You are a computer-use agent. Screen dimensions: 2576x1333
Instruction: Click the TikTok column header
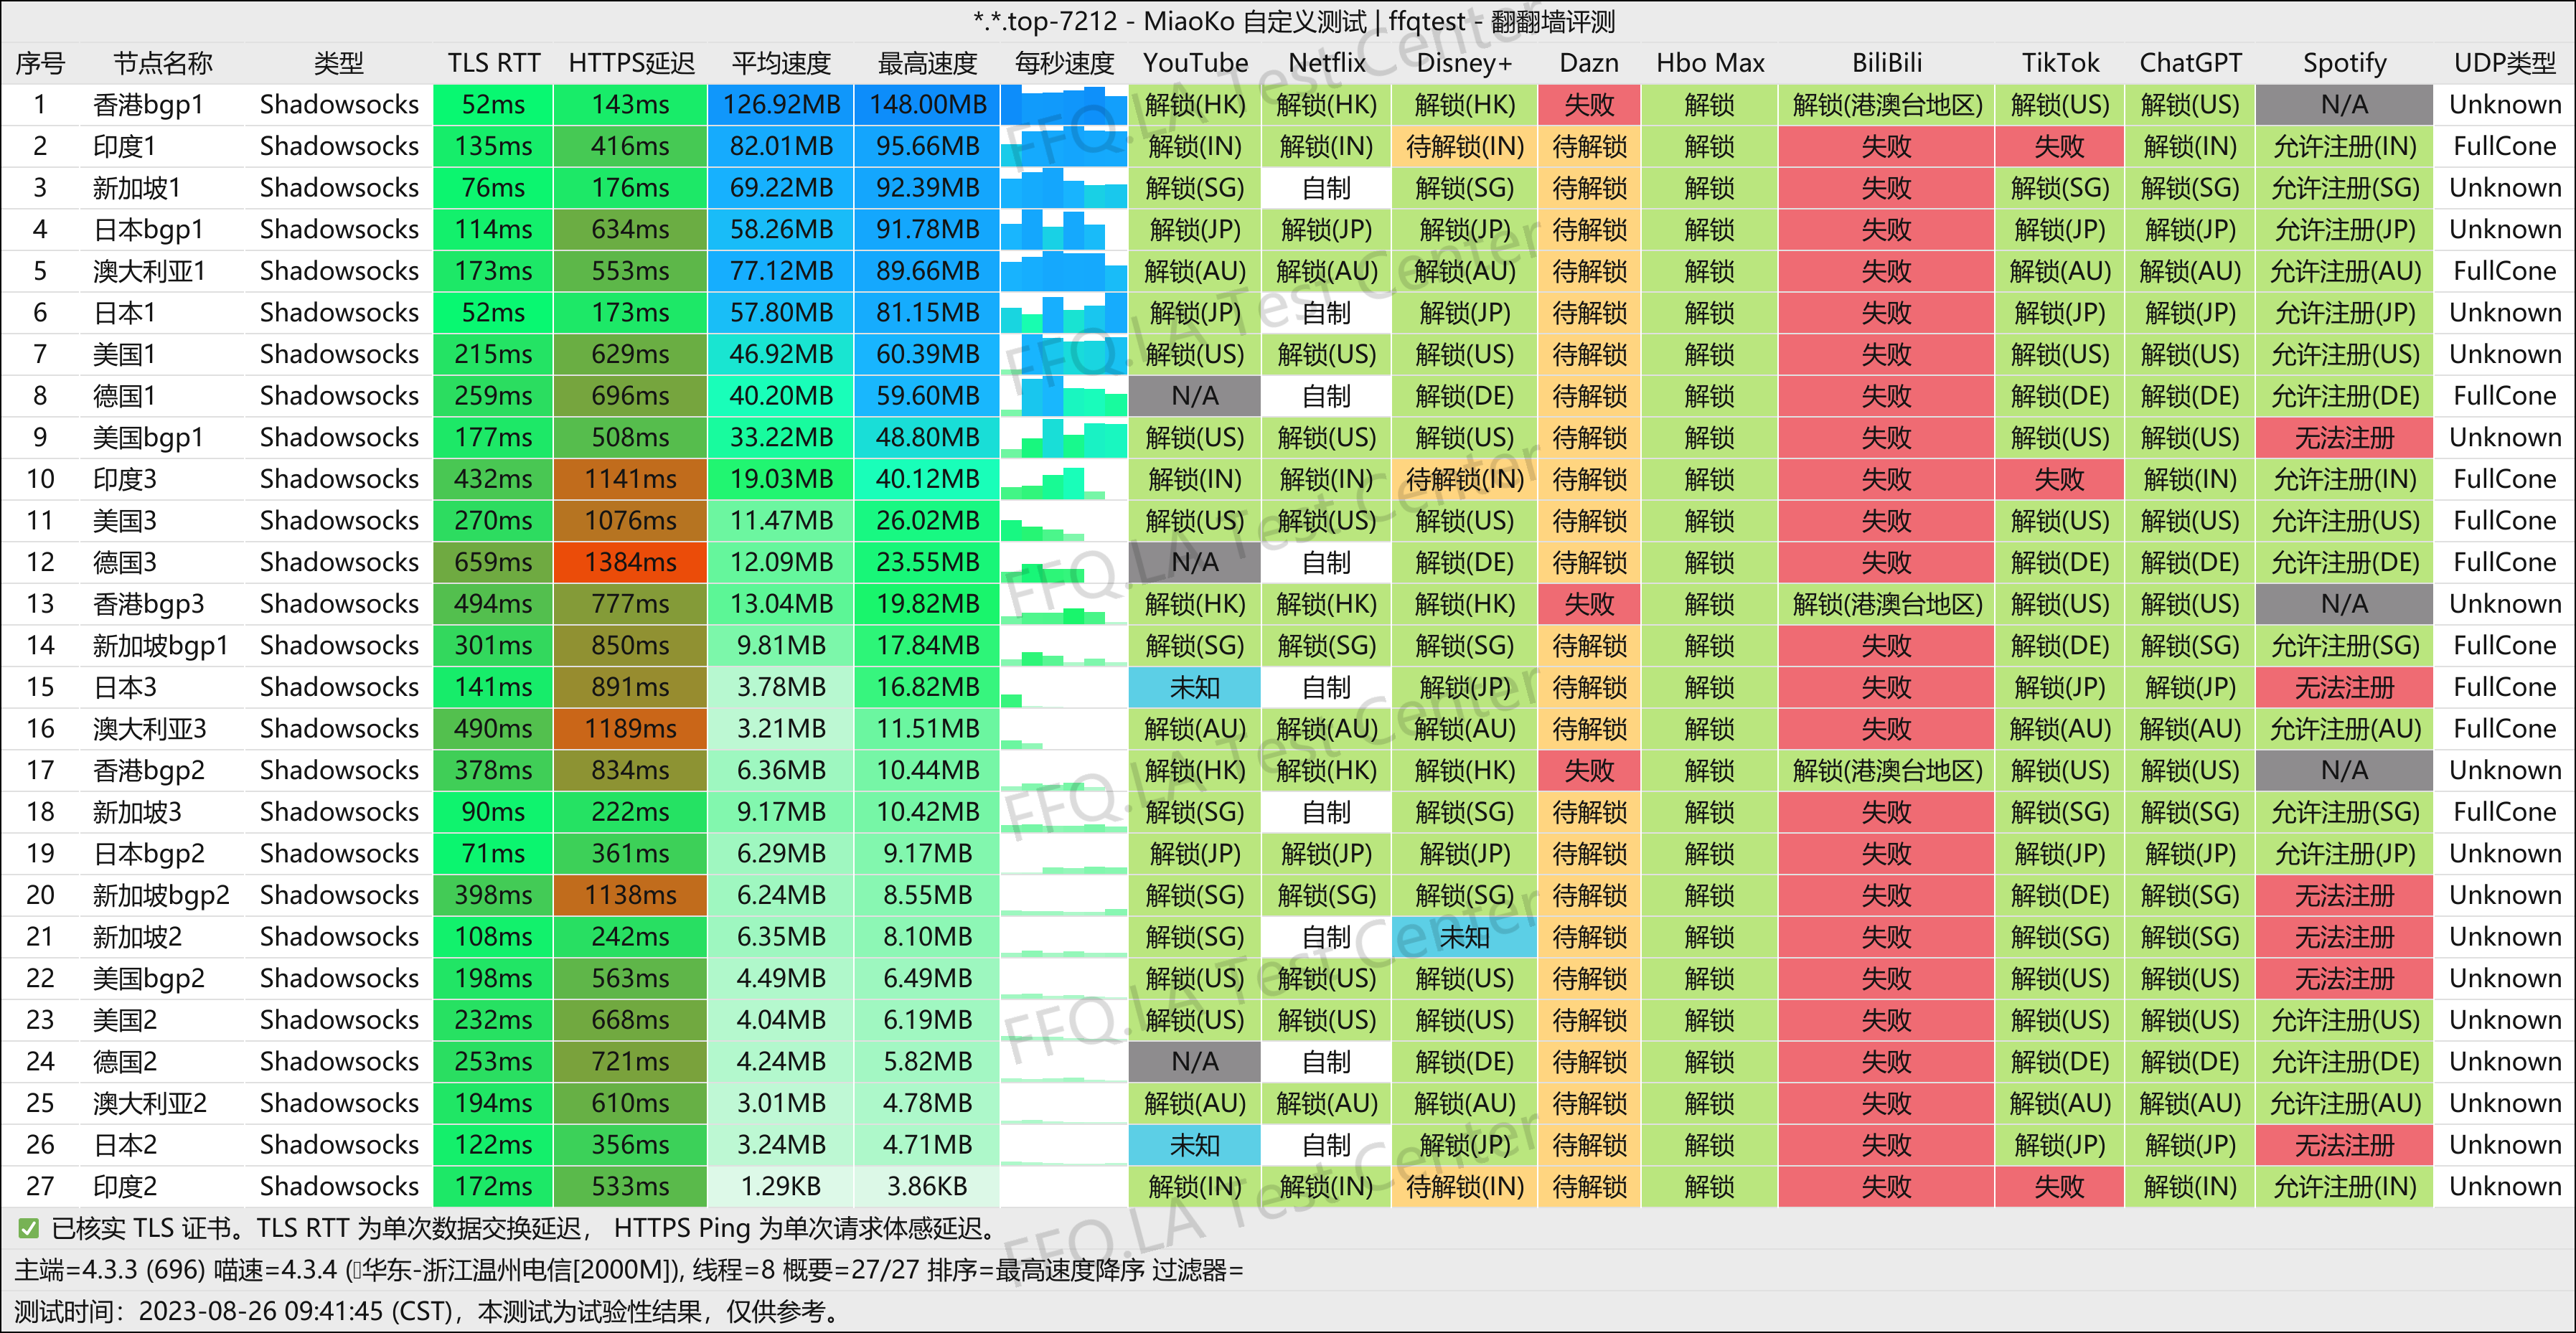[2059, 63]
